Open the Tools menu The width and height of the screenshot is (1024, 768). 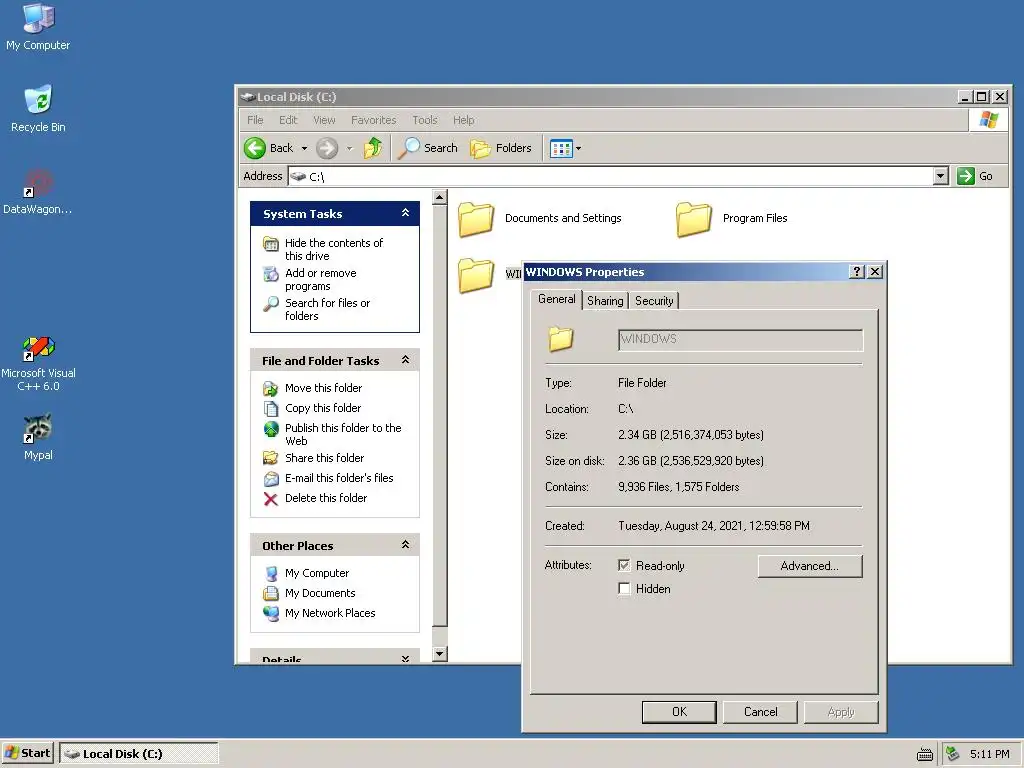[x=424, y=120]
